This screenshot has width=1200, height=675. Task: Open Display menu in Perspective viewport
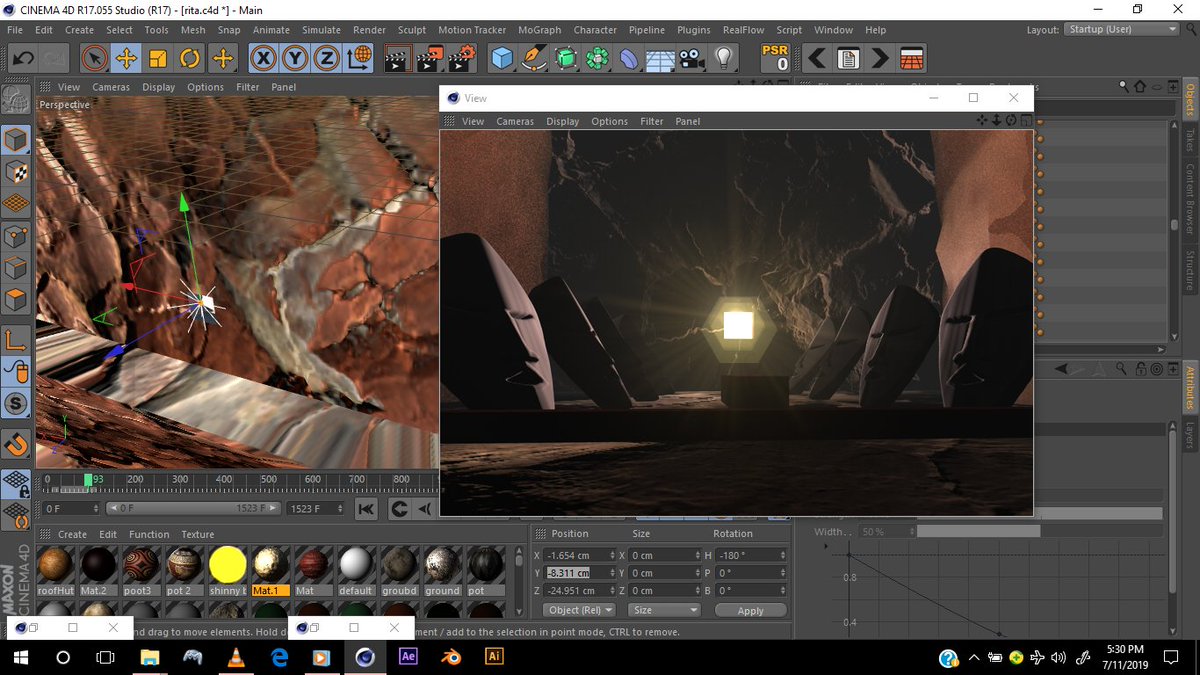[x=158, y=87]
